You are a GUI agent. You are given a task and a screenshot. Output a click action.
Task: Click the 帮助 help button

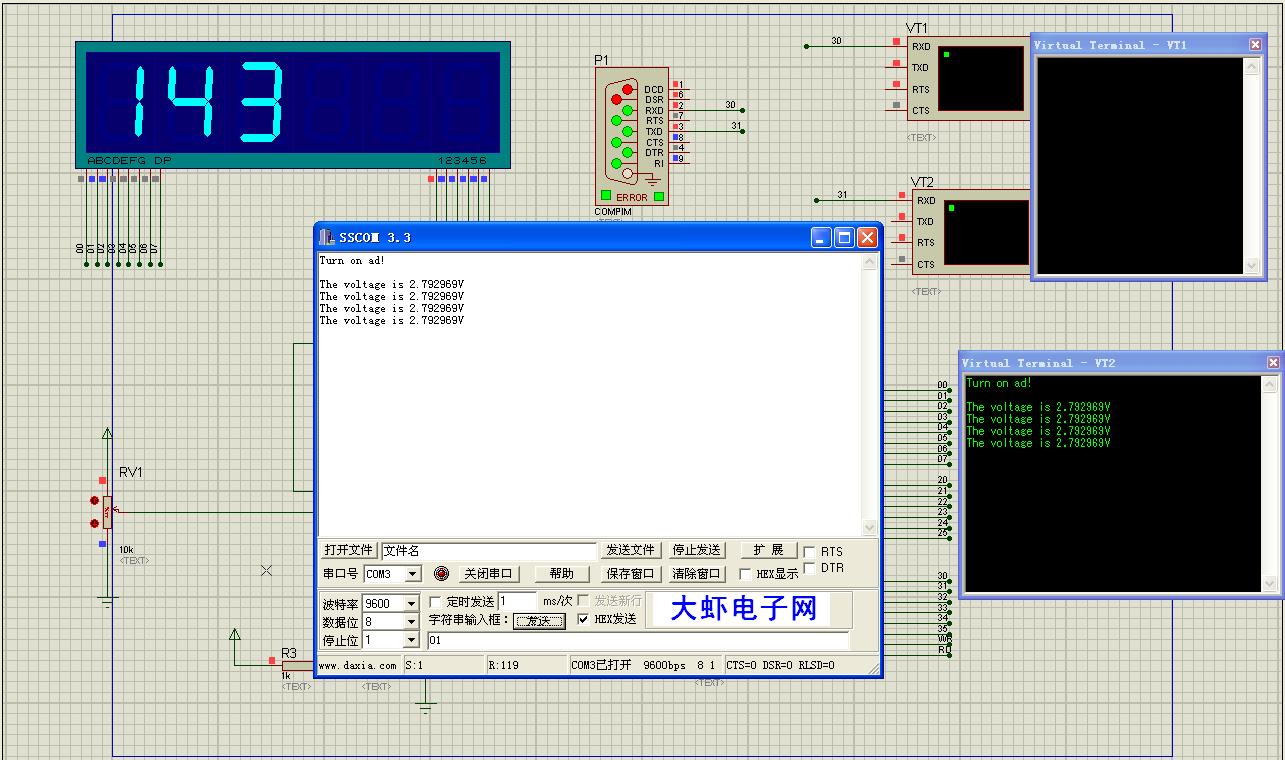coord(562,574)
